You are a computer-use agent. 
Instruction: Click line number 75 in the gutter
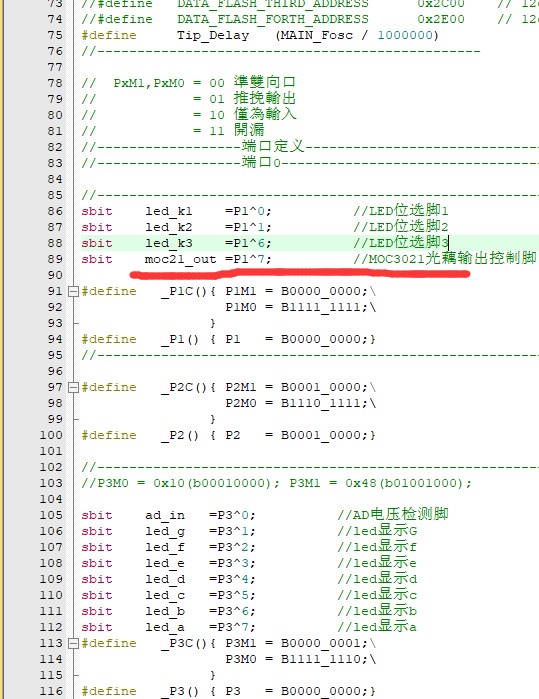55,36
